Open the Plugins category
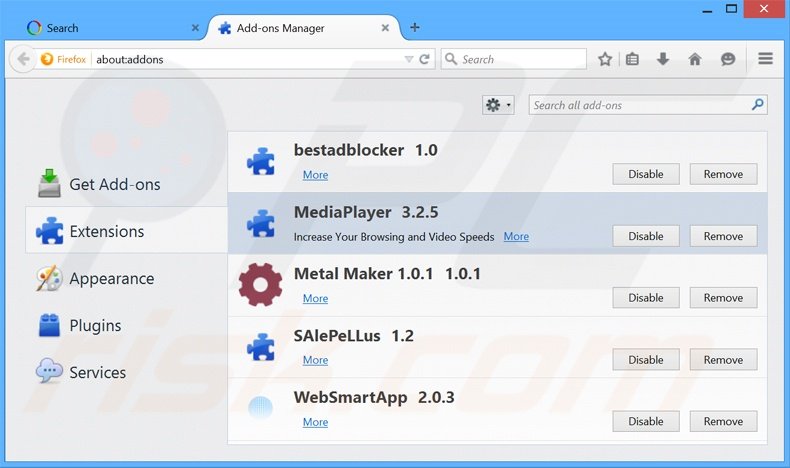790x468 pixels. pyautogui.click(x=126, y=325)
